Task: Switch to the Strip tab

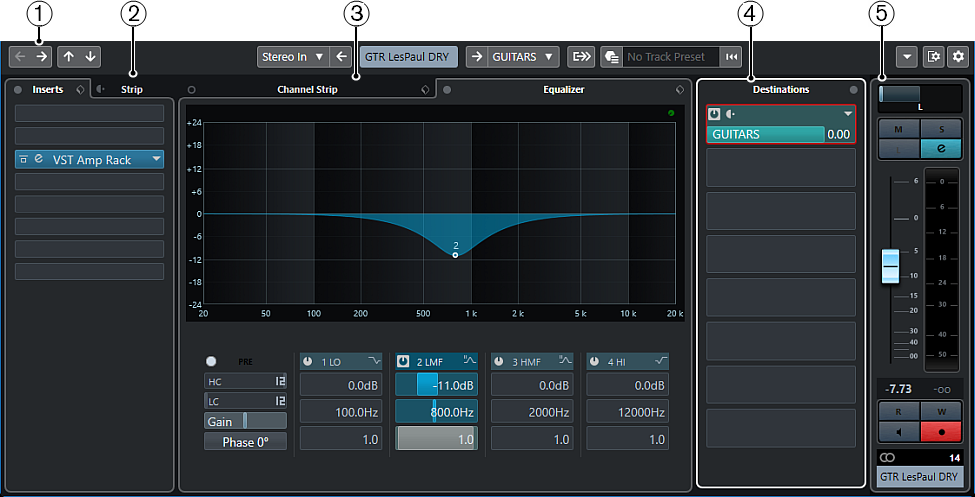Action: [132, 90]
